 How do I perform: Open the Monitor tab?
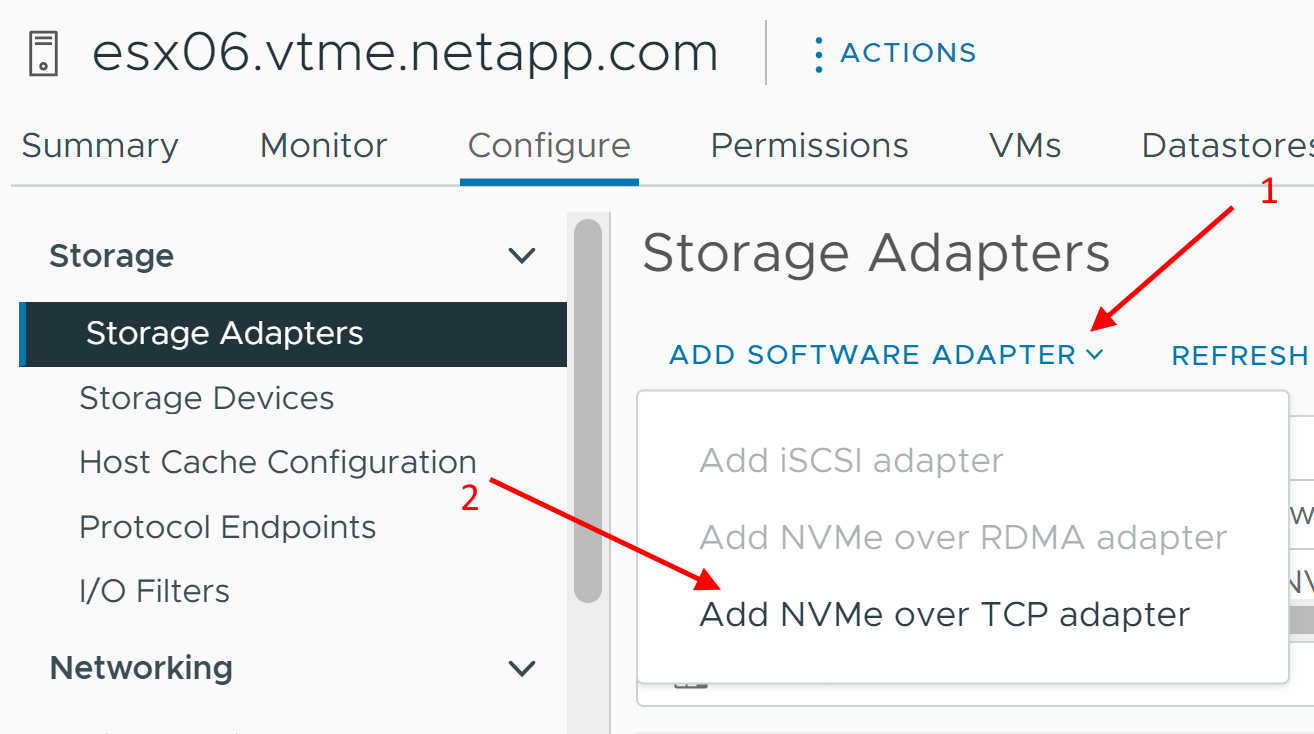pyautogui.click(x=323, y=146)
